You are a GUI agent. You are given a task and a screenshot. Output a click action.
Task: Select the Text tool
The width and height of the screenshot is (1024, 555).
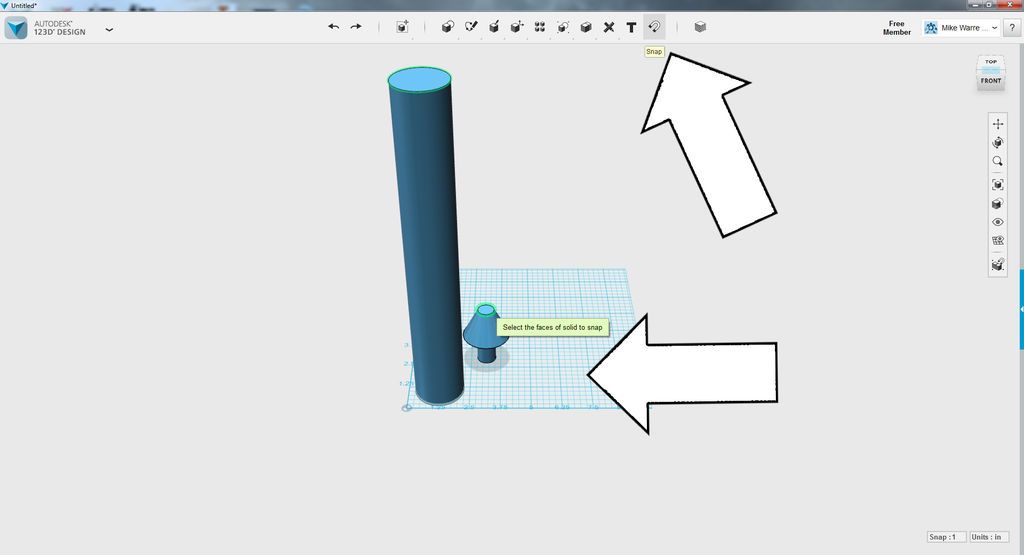631,27
